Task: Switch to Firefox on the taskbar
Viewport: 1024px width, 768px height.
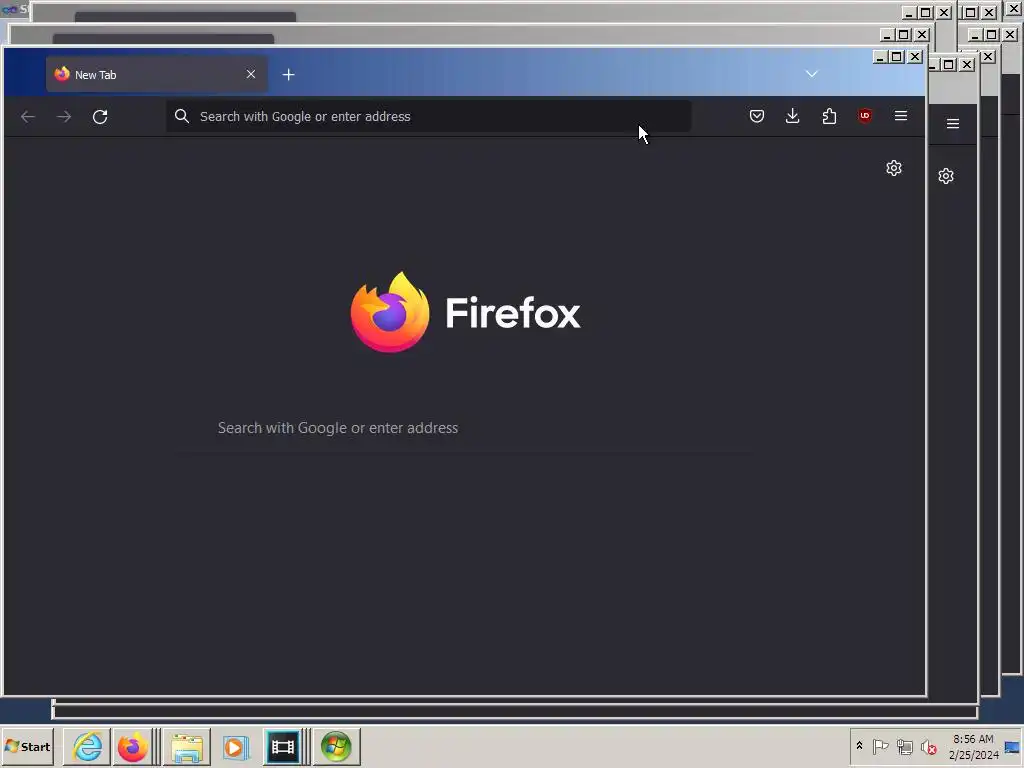Action: coord(133,746)
